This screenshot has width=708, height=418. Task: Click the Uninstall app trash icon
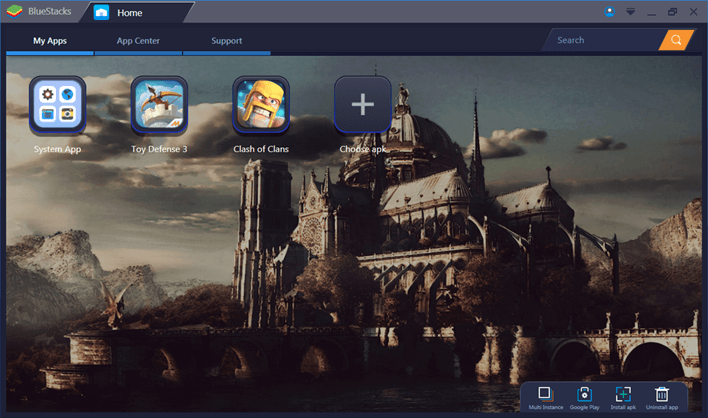[661, 394]
